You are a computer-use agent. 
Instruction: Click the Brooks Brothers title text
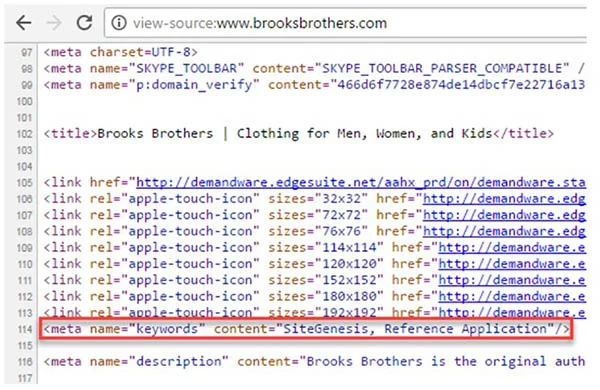pyautogui.click(x=295, y=134)
